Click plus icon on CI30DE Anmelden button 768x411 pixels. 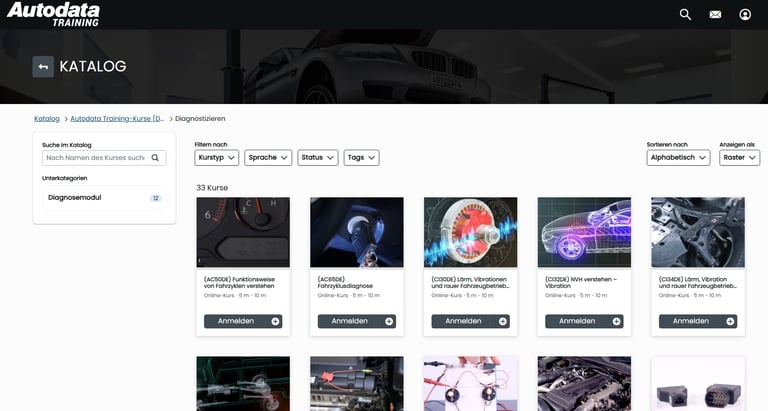(x=503, y=321)
